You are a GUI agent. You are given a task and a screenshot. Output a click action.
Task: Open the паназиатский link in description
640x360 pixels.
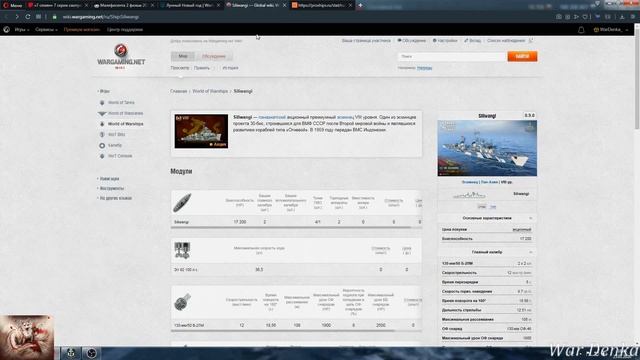coord(272,117)
